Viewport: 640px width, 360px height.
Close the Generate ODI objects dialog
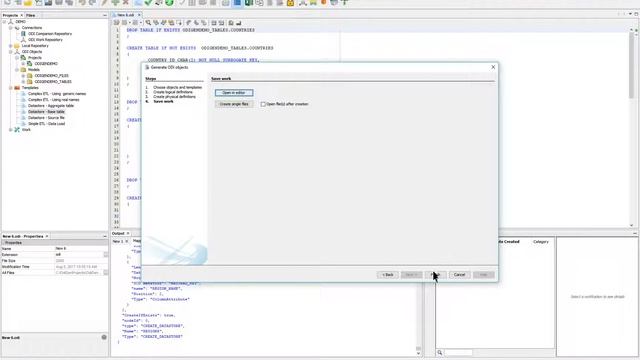pyautogui.click(x=493, y=67)
